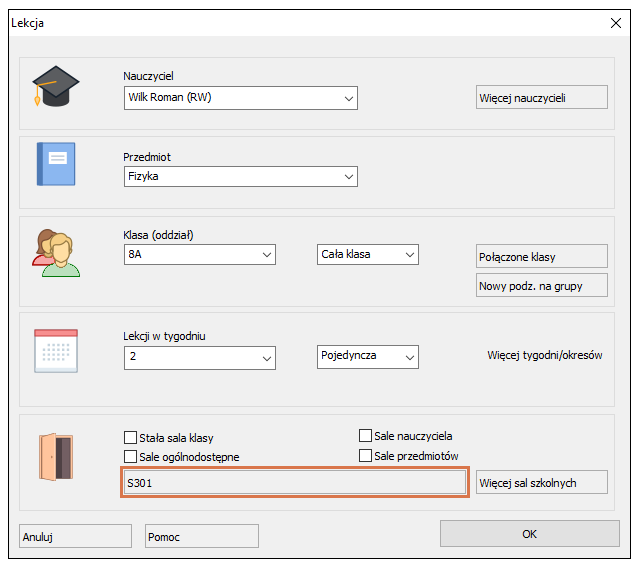
Task: Enable the Stała sala klasy checkbox
Action: (130, 438)
